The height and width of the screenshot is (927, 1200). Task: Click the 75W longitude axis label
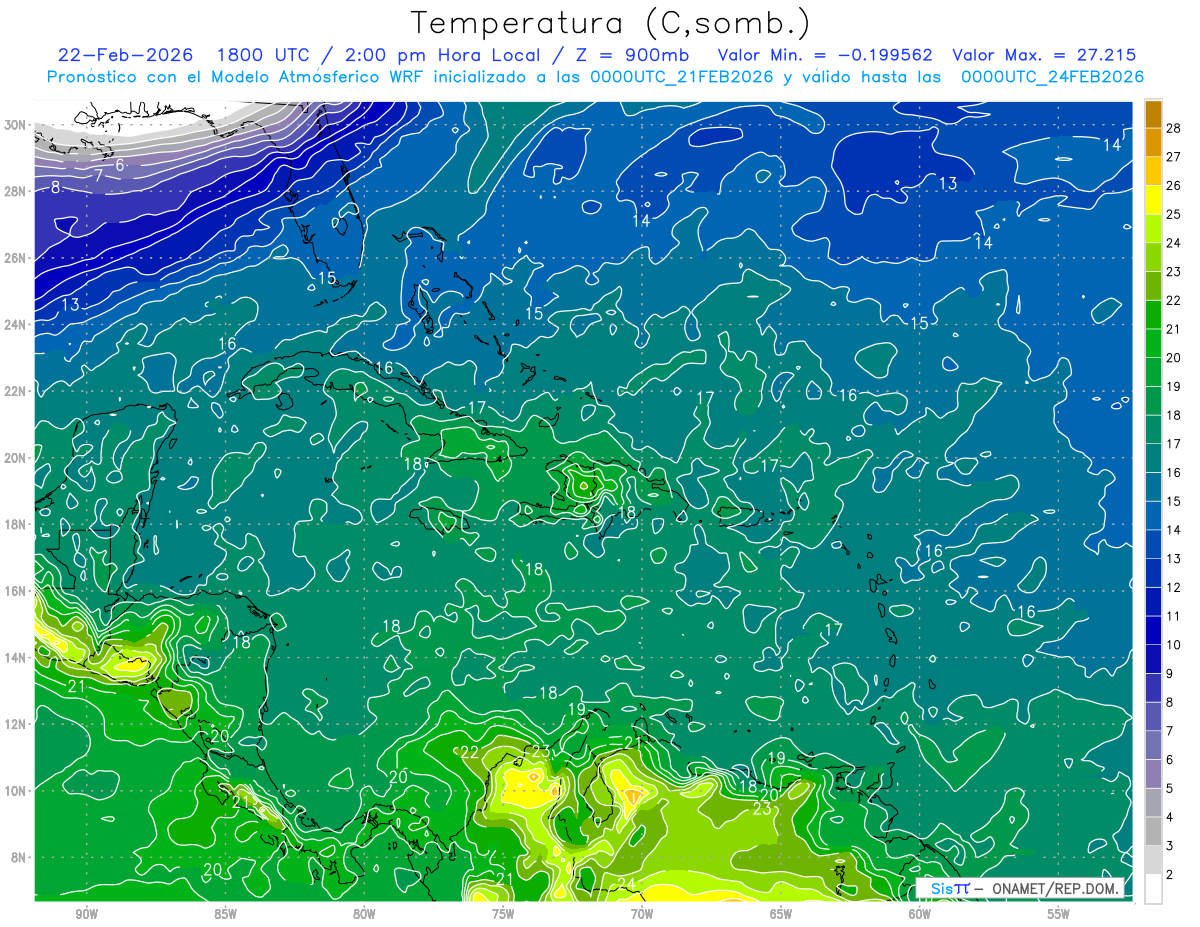point(503,914)
